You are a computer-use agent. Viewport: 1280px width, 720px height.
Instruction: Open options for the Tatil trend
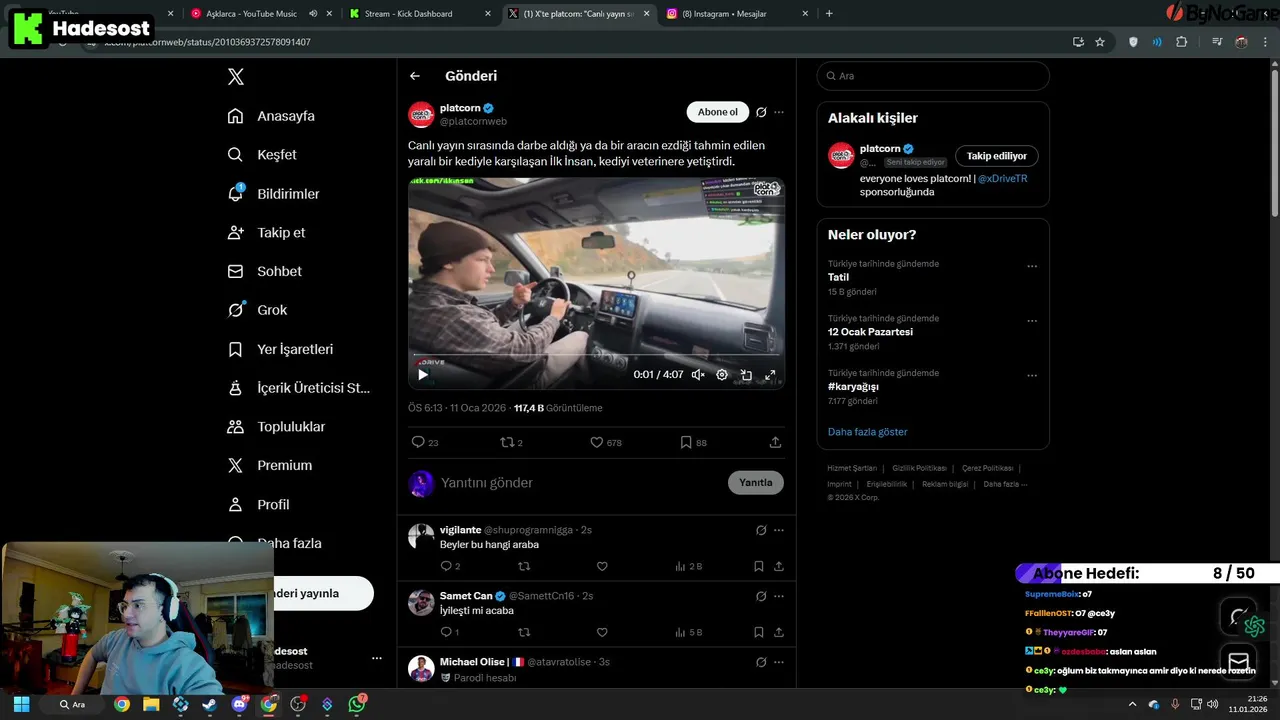coord(1032,267)
